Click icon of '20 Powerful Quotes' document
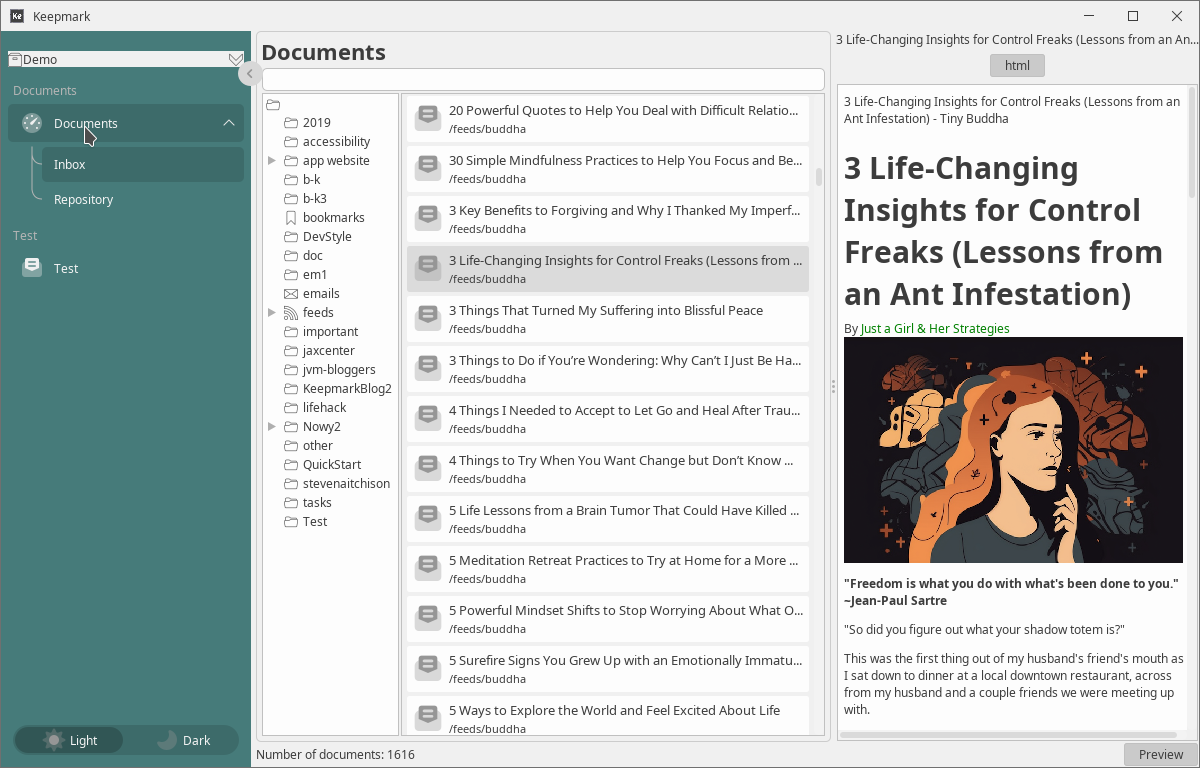 pos(428,118)
